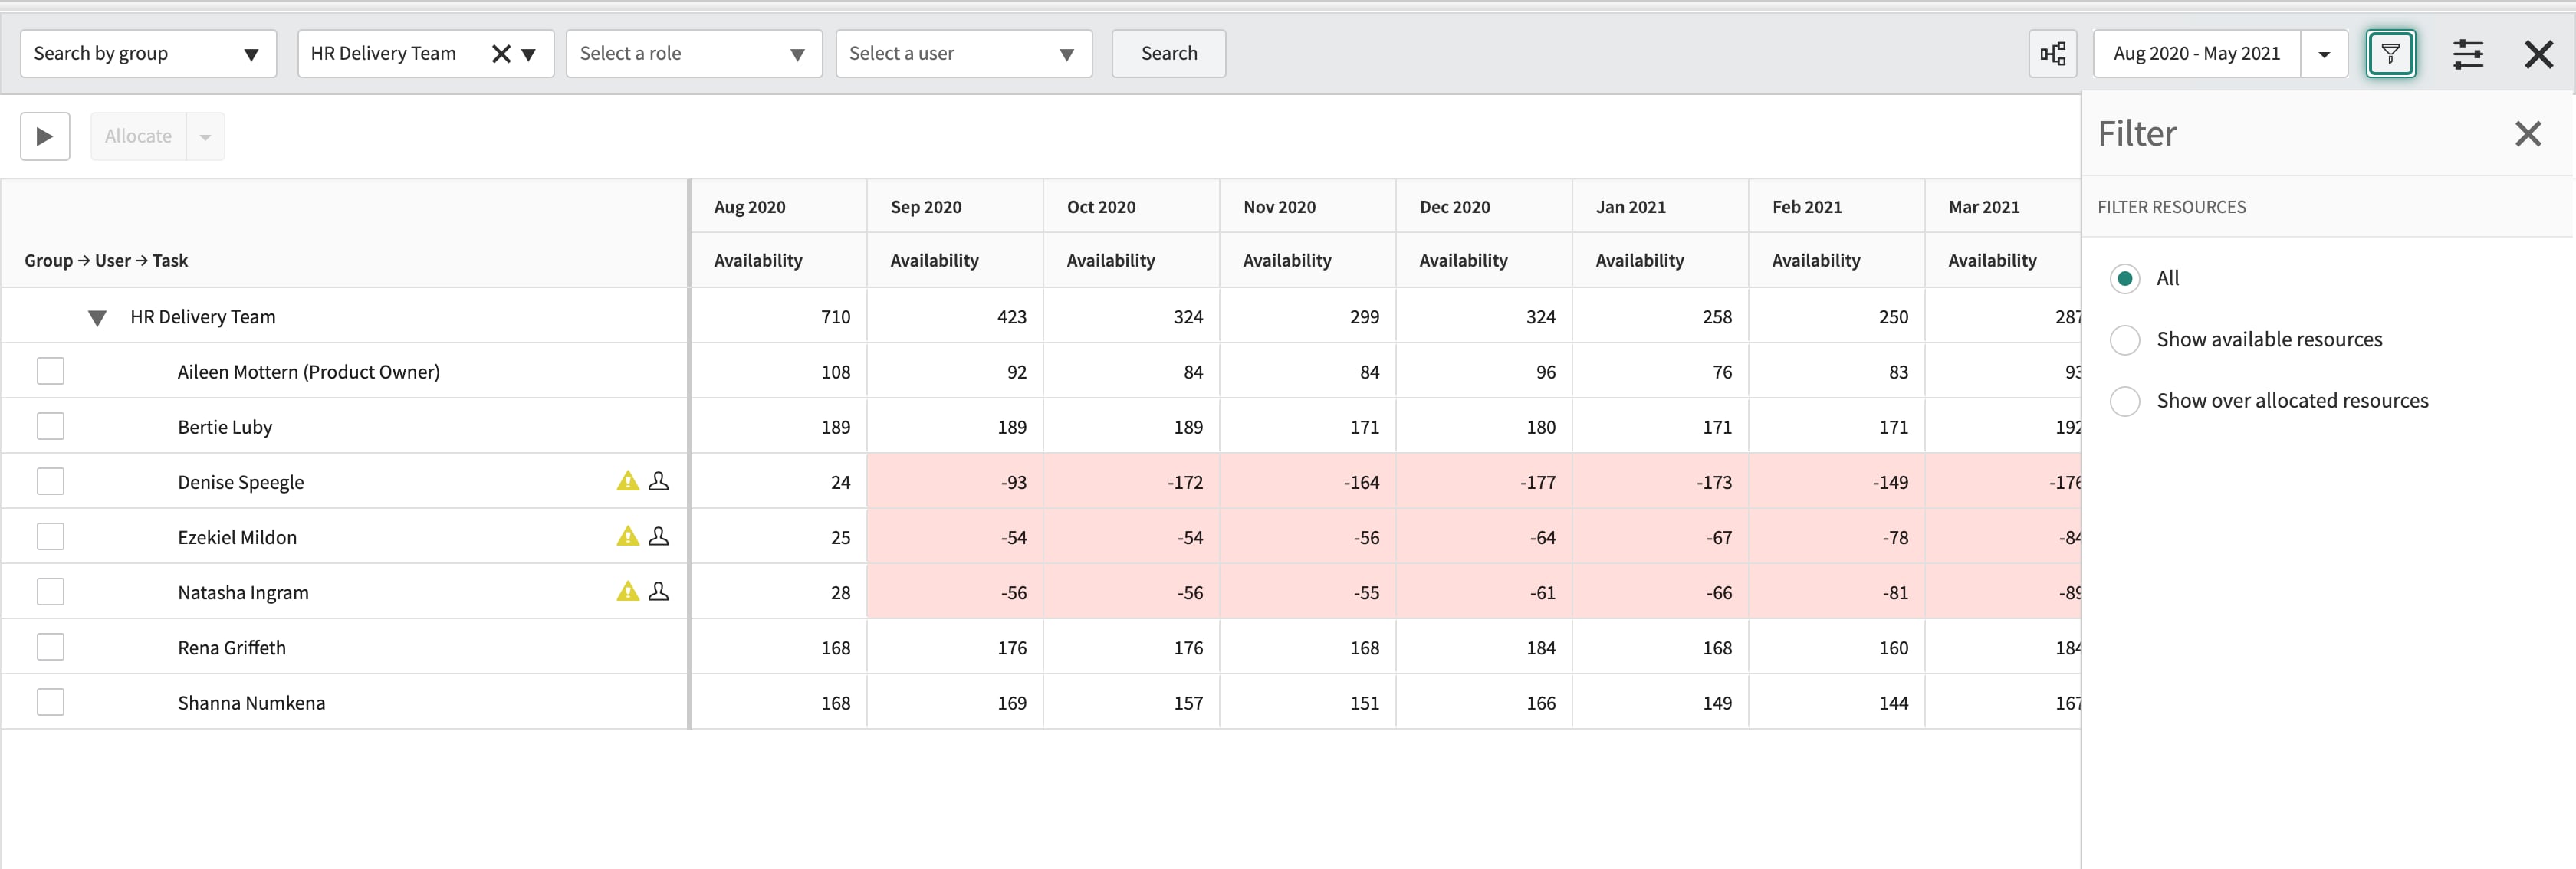
Task: Click the Sep 2020 column header
Action: 926,207
